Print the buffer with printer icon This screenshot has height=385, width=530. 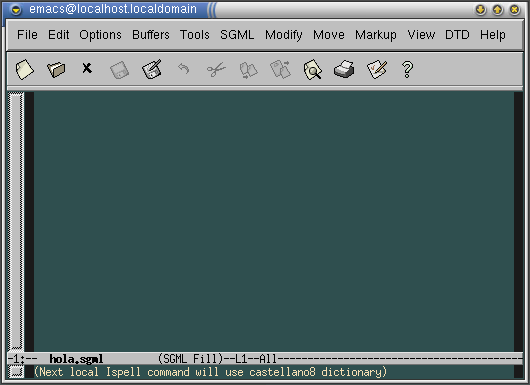click(x=344, y=69)
